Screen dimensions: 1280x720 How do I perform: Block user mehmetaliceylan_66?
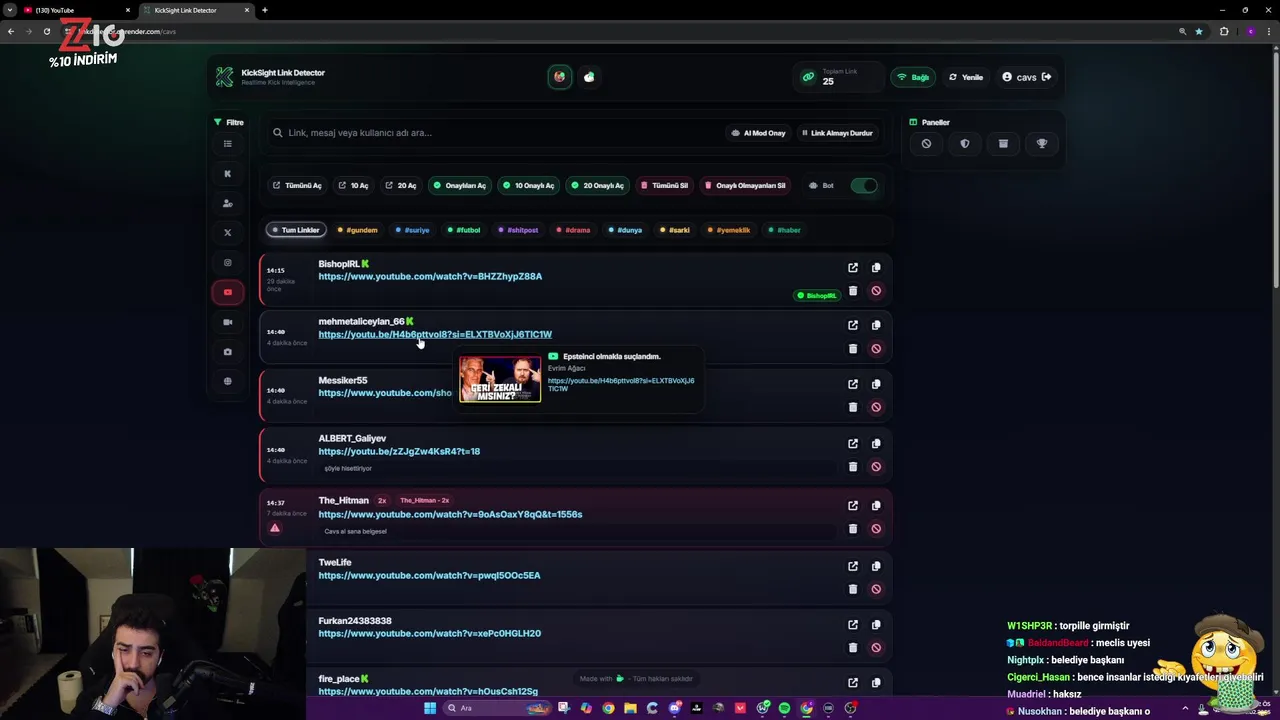pyautogui.click(x=876, y=349)
